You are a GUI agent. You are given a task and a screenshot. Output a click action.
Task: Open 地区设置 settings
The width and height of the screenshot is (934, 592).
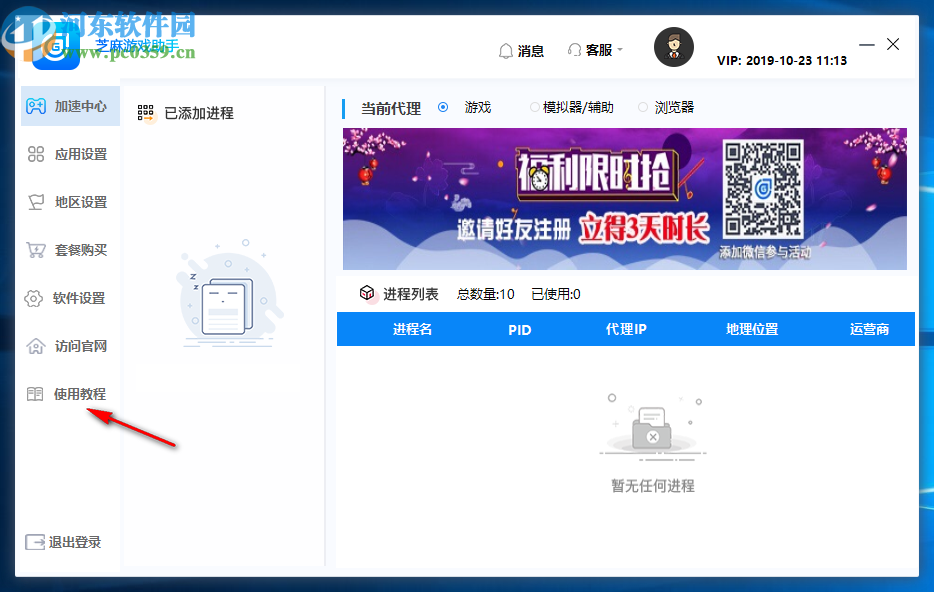pyautogui.click(x=67, y=202)
